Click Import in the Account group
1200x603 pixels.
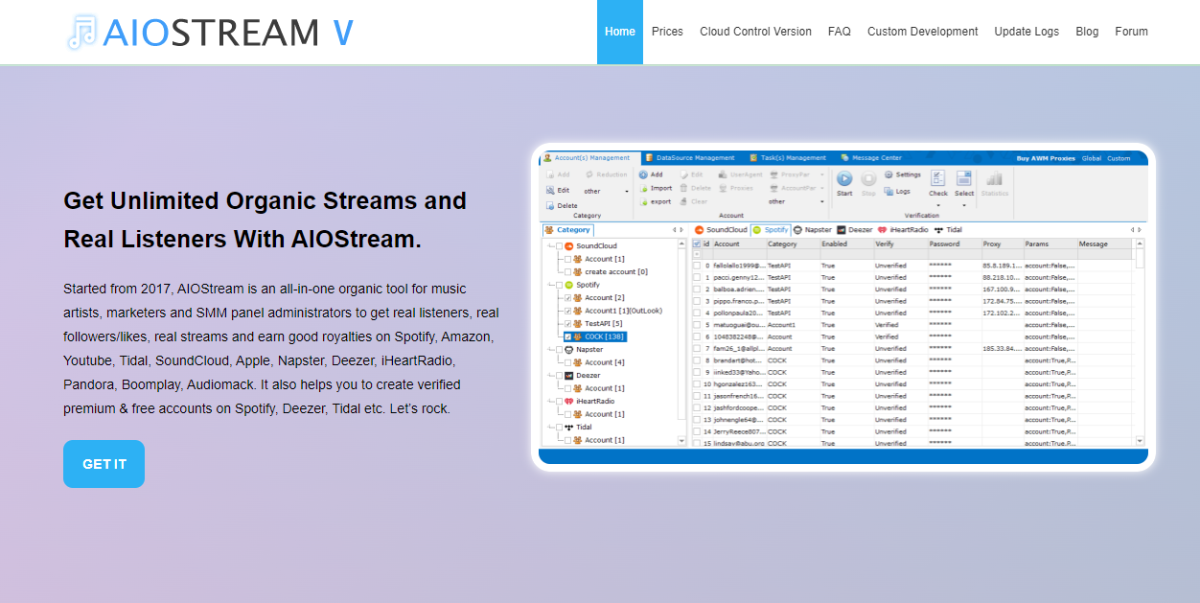click(x=655, y=188)
